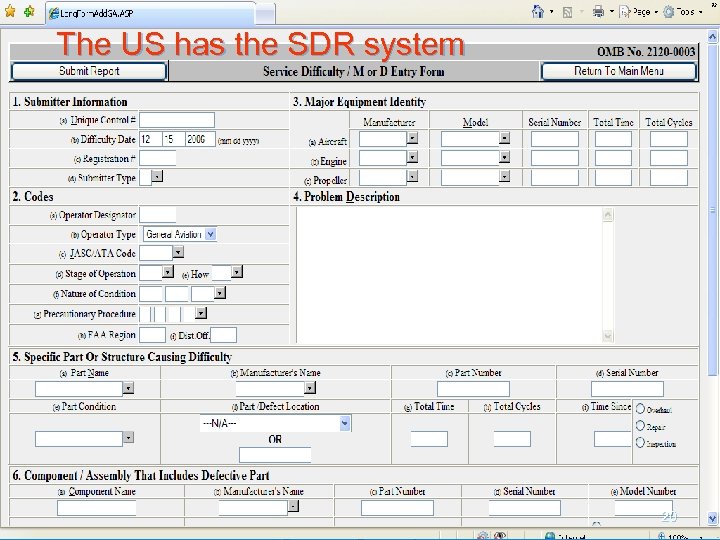Screen dimensions: 720x540
Task: Select the Repair radio button
Action: (640, 426)
